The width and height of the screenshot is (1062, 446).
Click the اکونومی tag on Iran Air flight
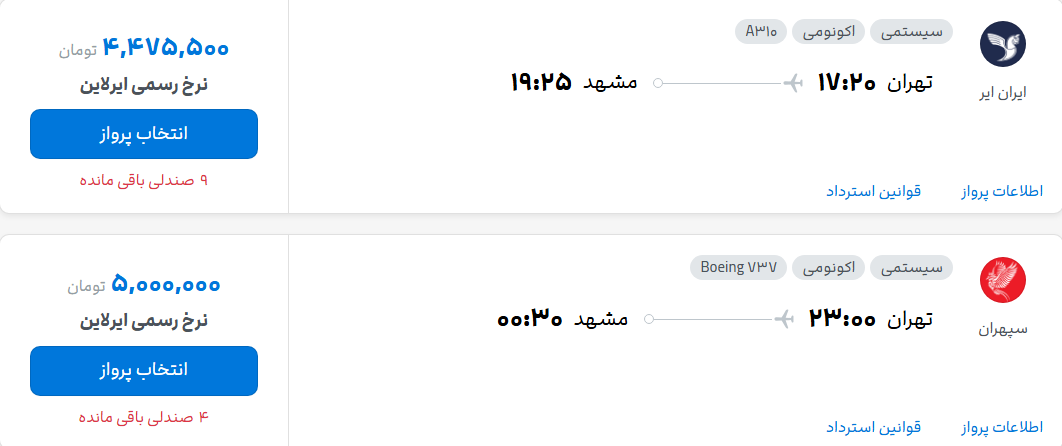(x=828, y=32)
